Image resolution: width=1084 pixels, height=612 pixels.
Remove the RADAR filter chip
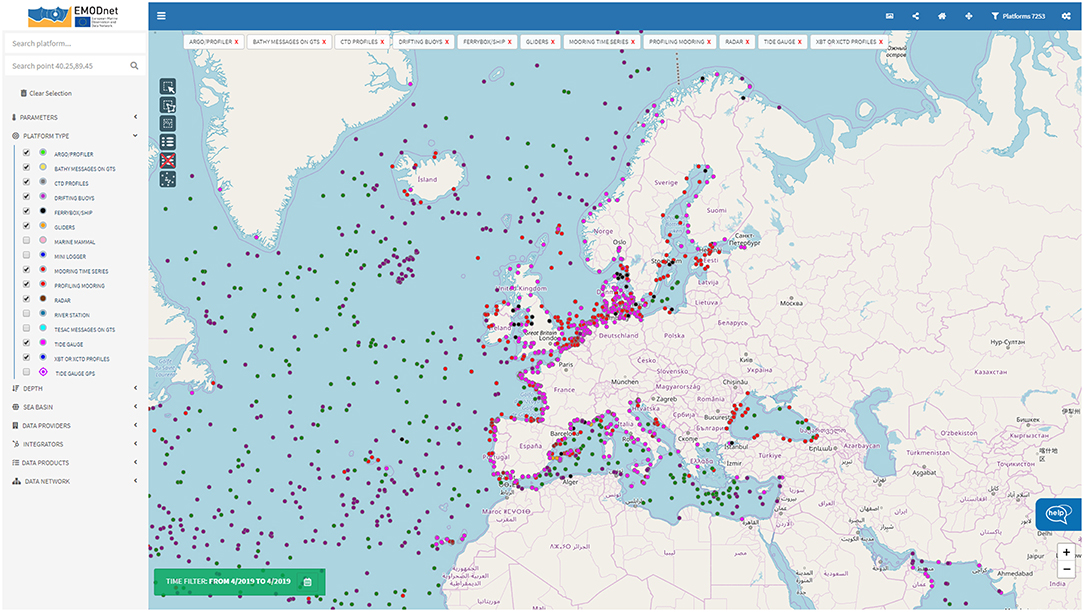tap(747, 42)
